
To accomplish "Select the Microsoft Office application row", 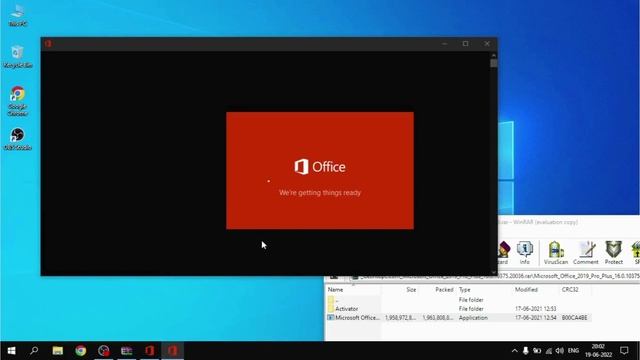I will click(x=459, y=318).
